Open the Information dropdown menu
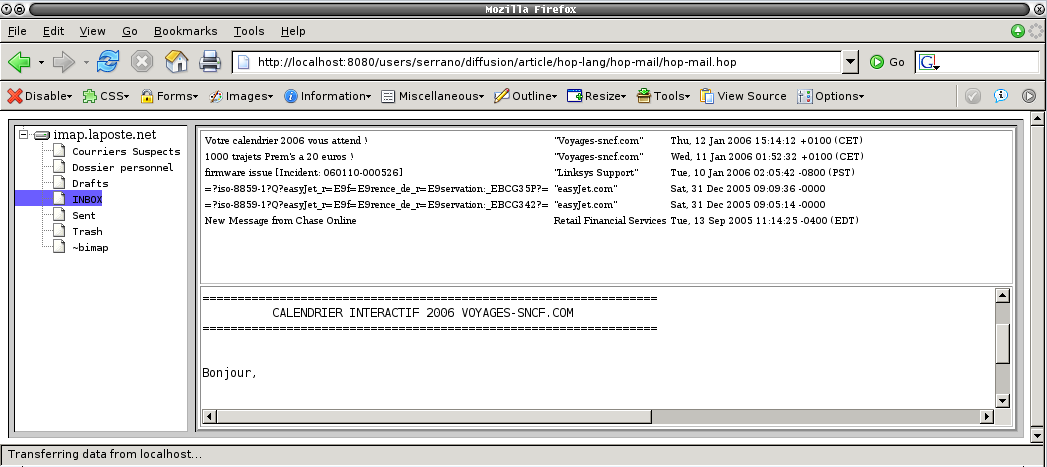This screenshot has width=1047, height=467. point(328,96)
